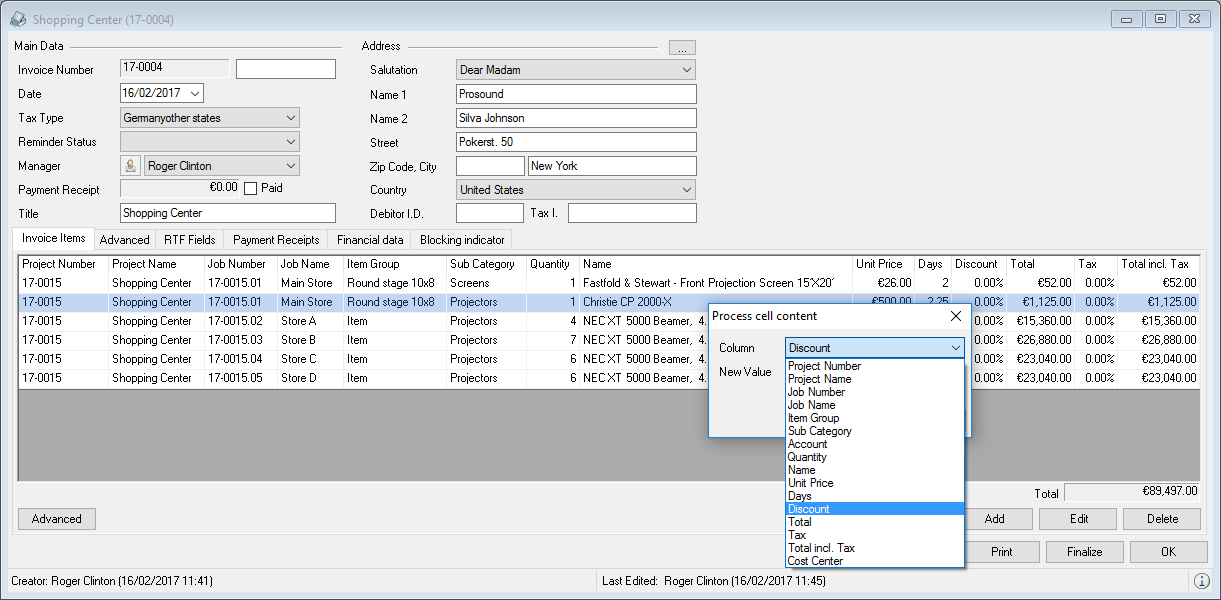Select Cost Center in the dropdown list
1221x600 pixels.
point(815,561)
